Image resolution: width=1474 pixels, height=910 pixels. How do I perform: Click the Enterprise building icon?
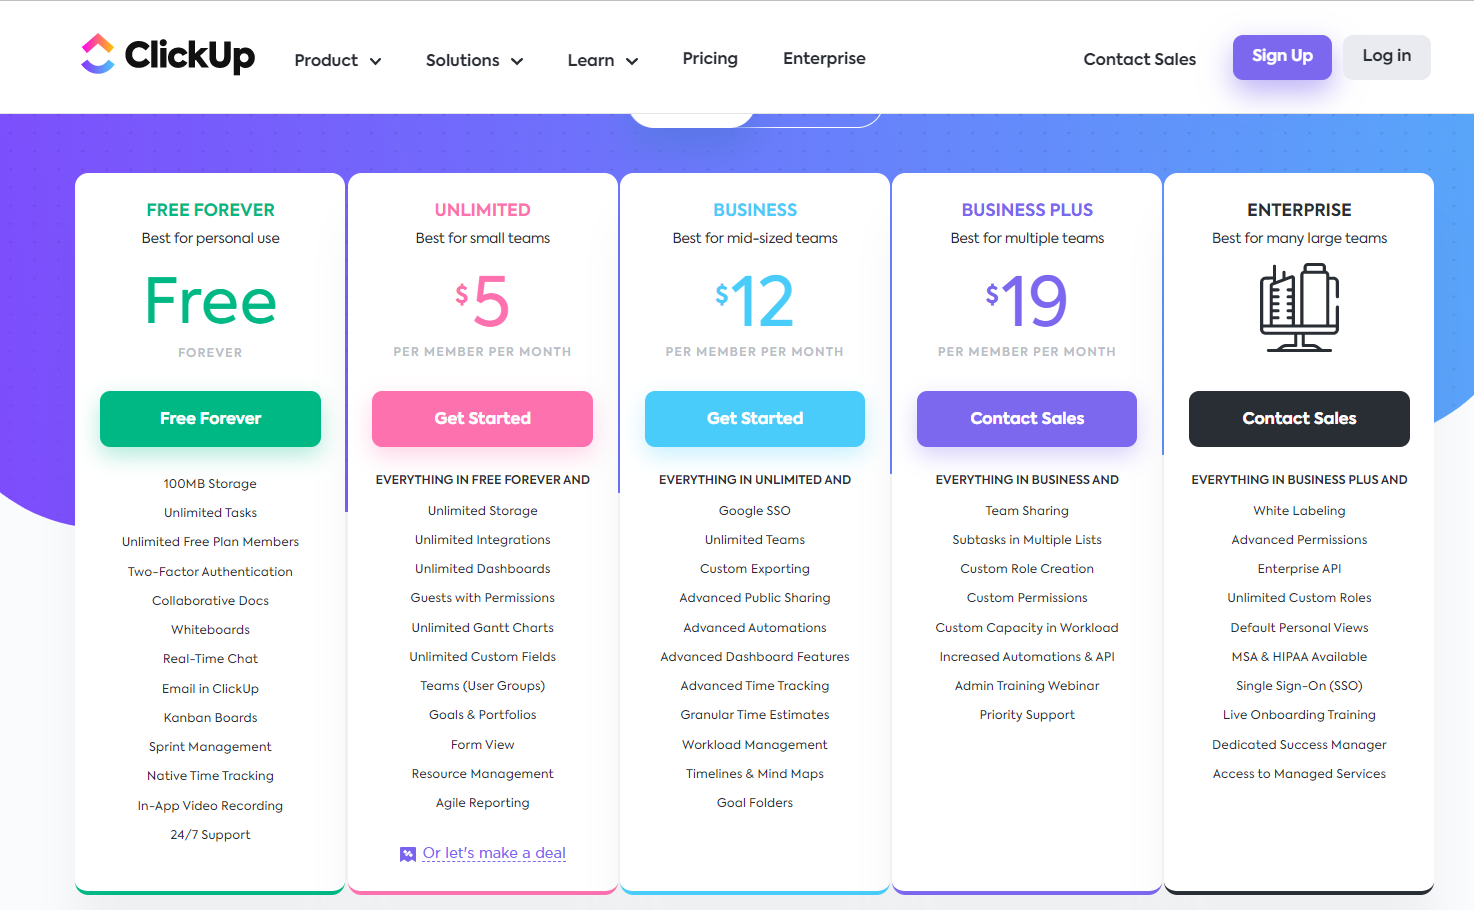1299,308
